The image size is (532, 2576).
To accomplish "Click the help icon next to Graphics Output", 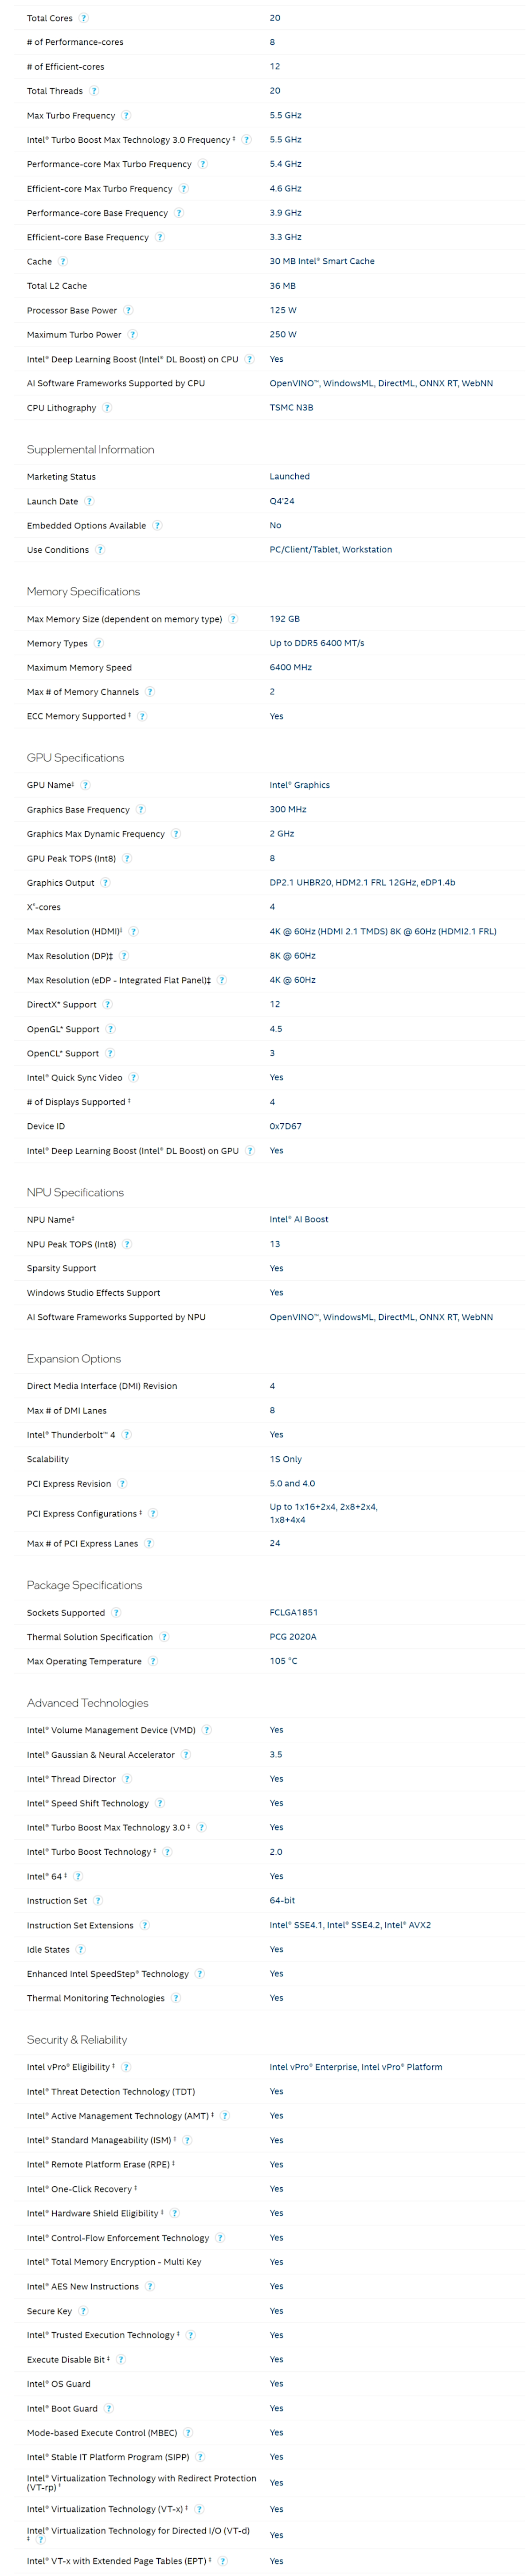I will pyautogui.click(x=106, y=883).
